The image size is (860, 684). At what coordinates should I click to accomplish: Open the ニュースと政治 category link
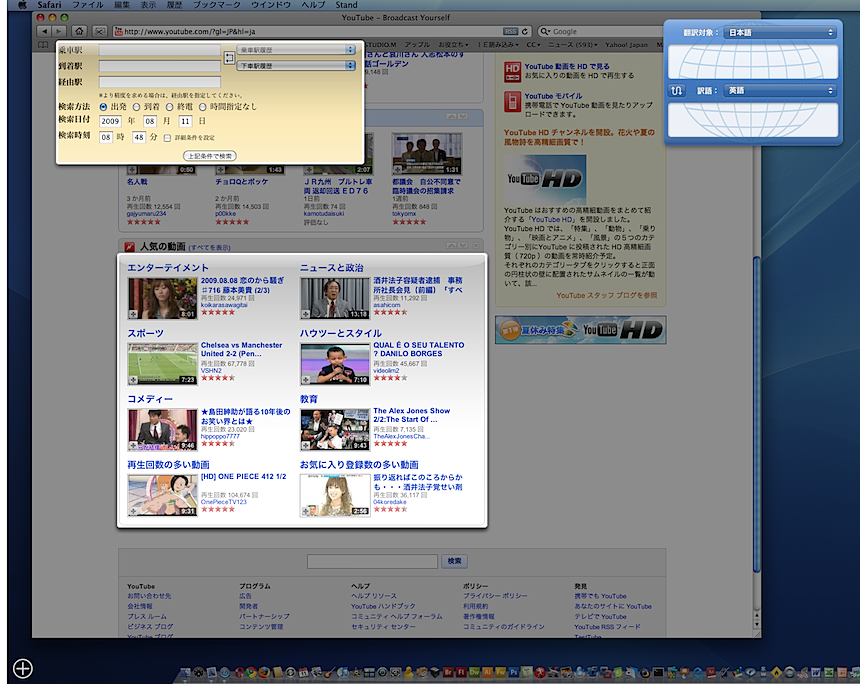pos(331,268)
